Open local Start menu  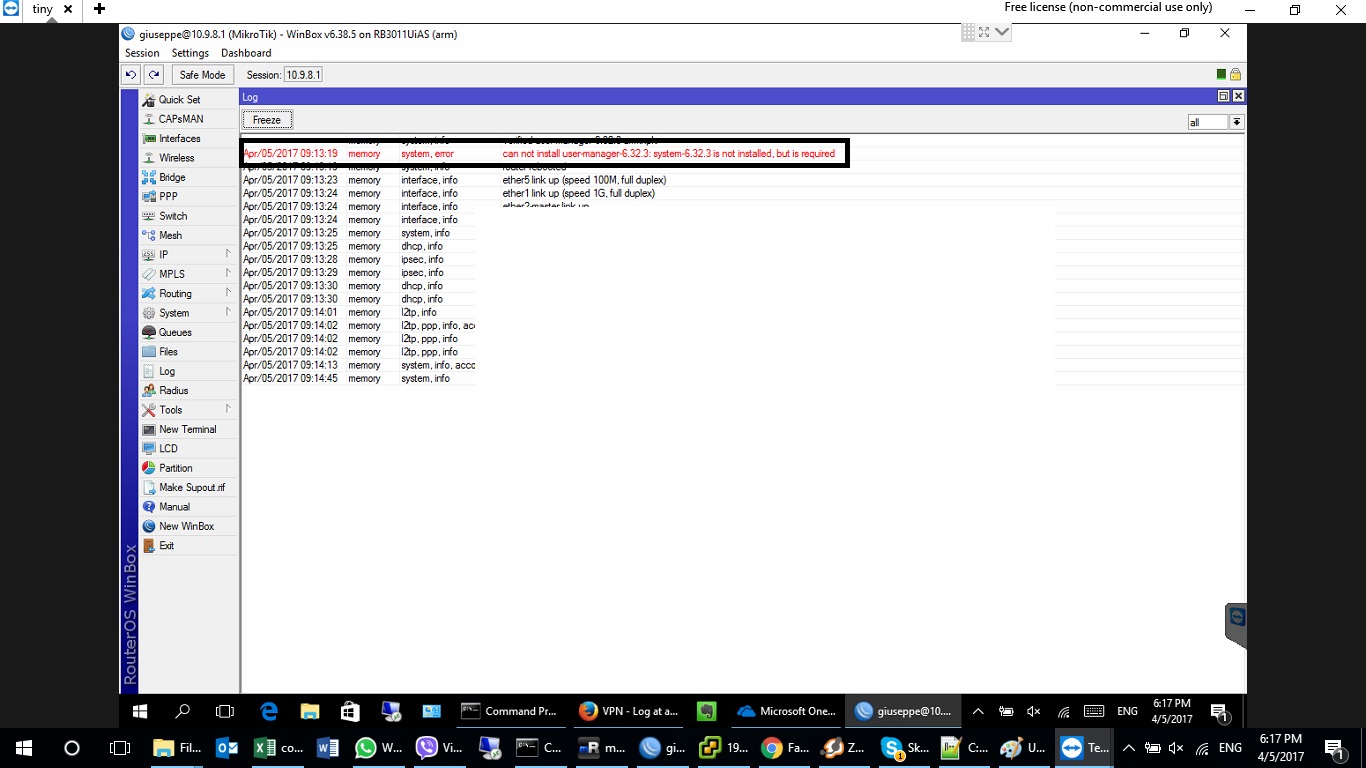(23, 747)
